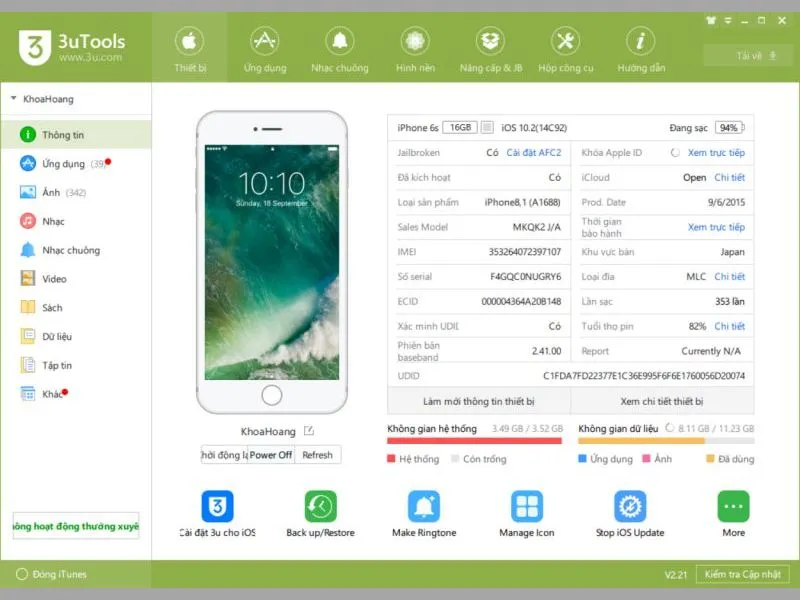
Task: Click Kiểm tra Cập nhật button
Action: point(743,574)
